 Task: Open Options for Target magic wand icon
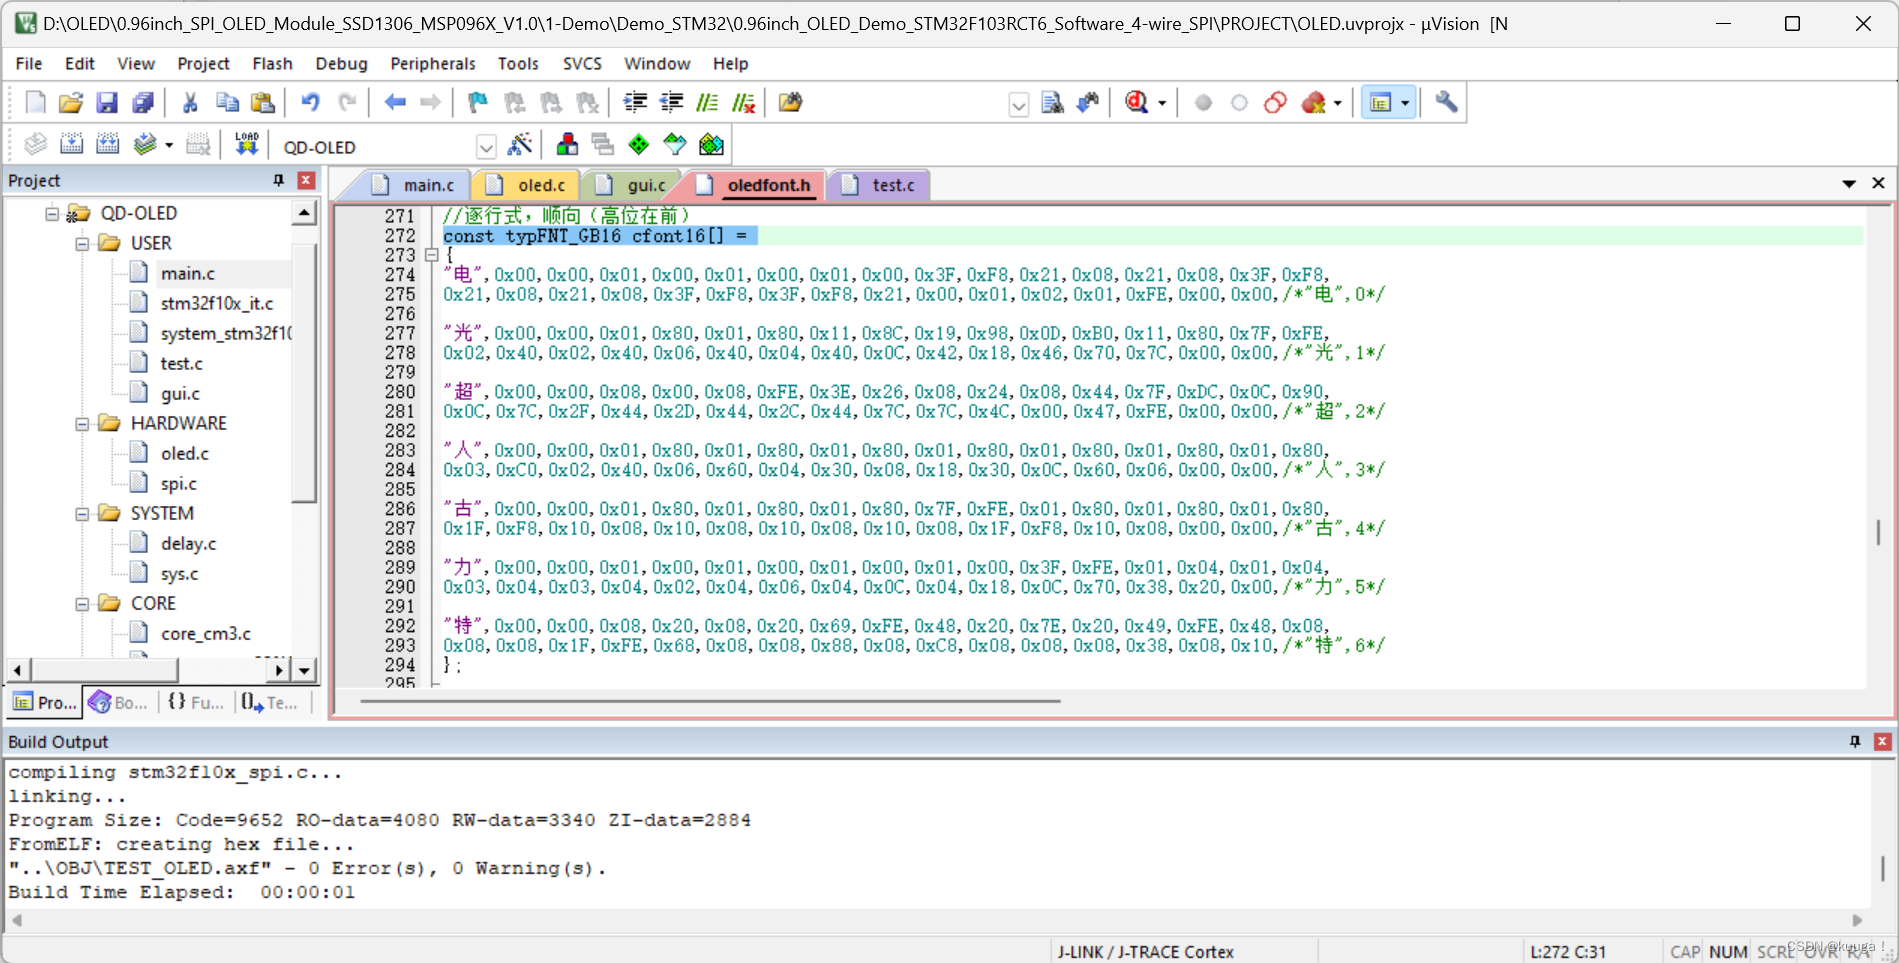tap(520, 145)
